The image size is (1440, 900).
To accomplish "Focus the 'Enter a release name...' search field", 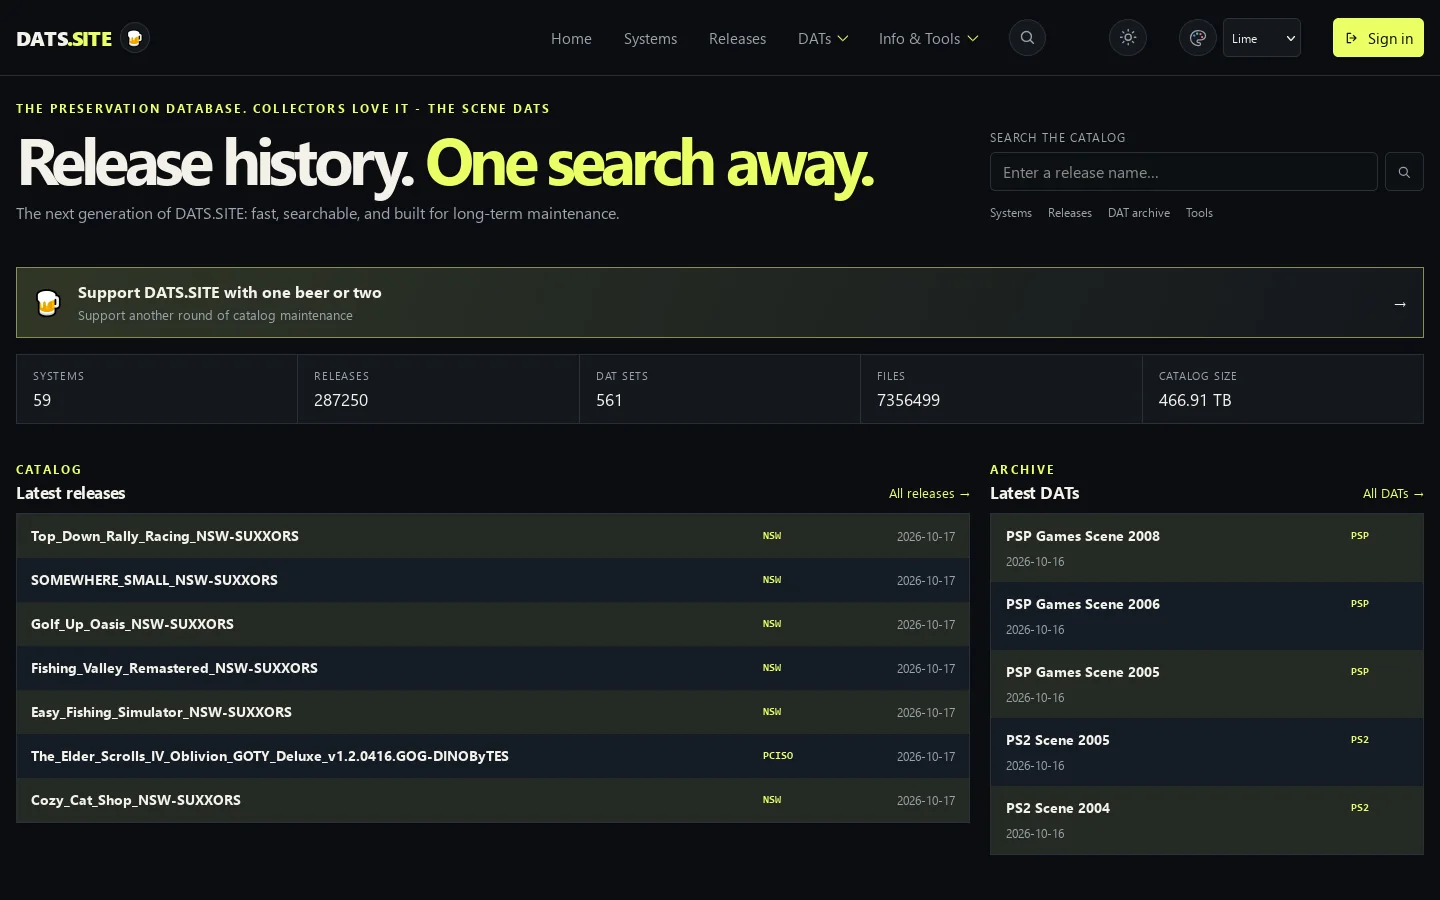I will (1183, 172).
